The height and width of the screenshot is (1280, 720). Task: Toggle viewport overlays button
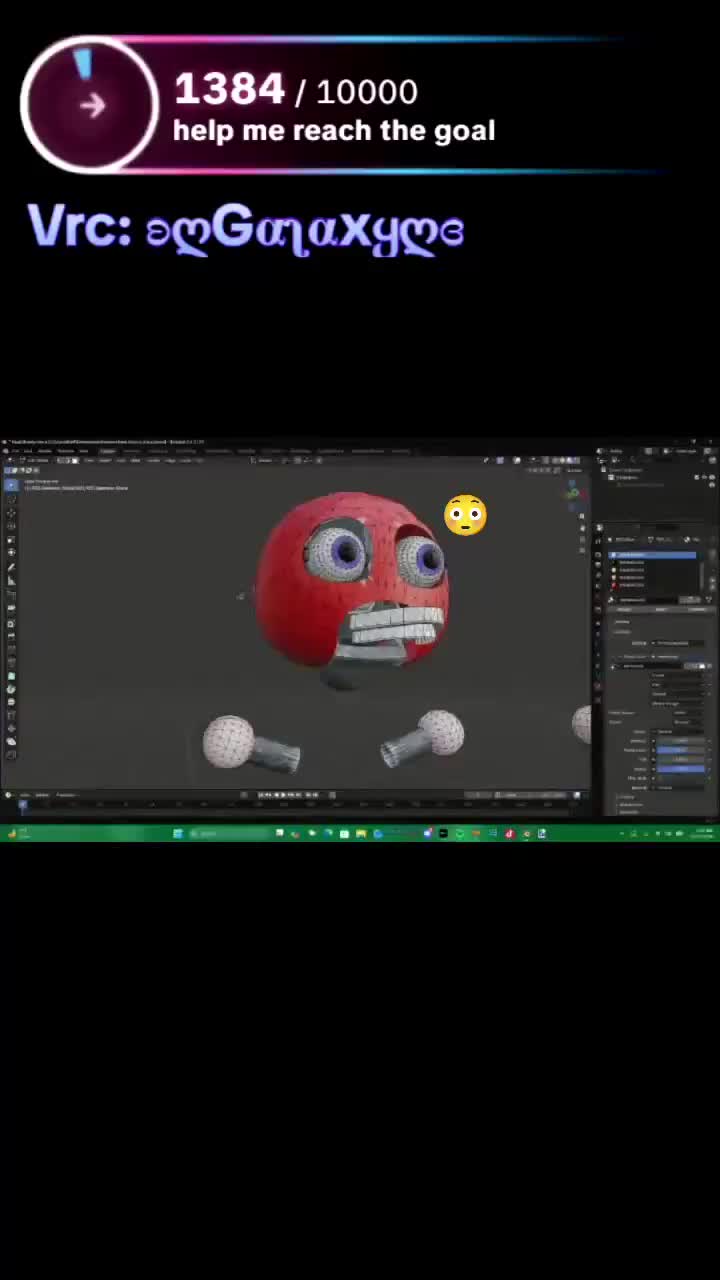[516, 460]
